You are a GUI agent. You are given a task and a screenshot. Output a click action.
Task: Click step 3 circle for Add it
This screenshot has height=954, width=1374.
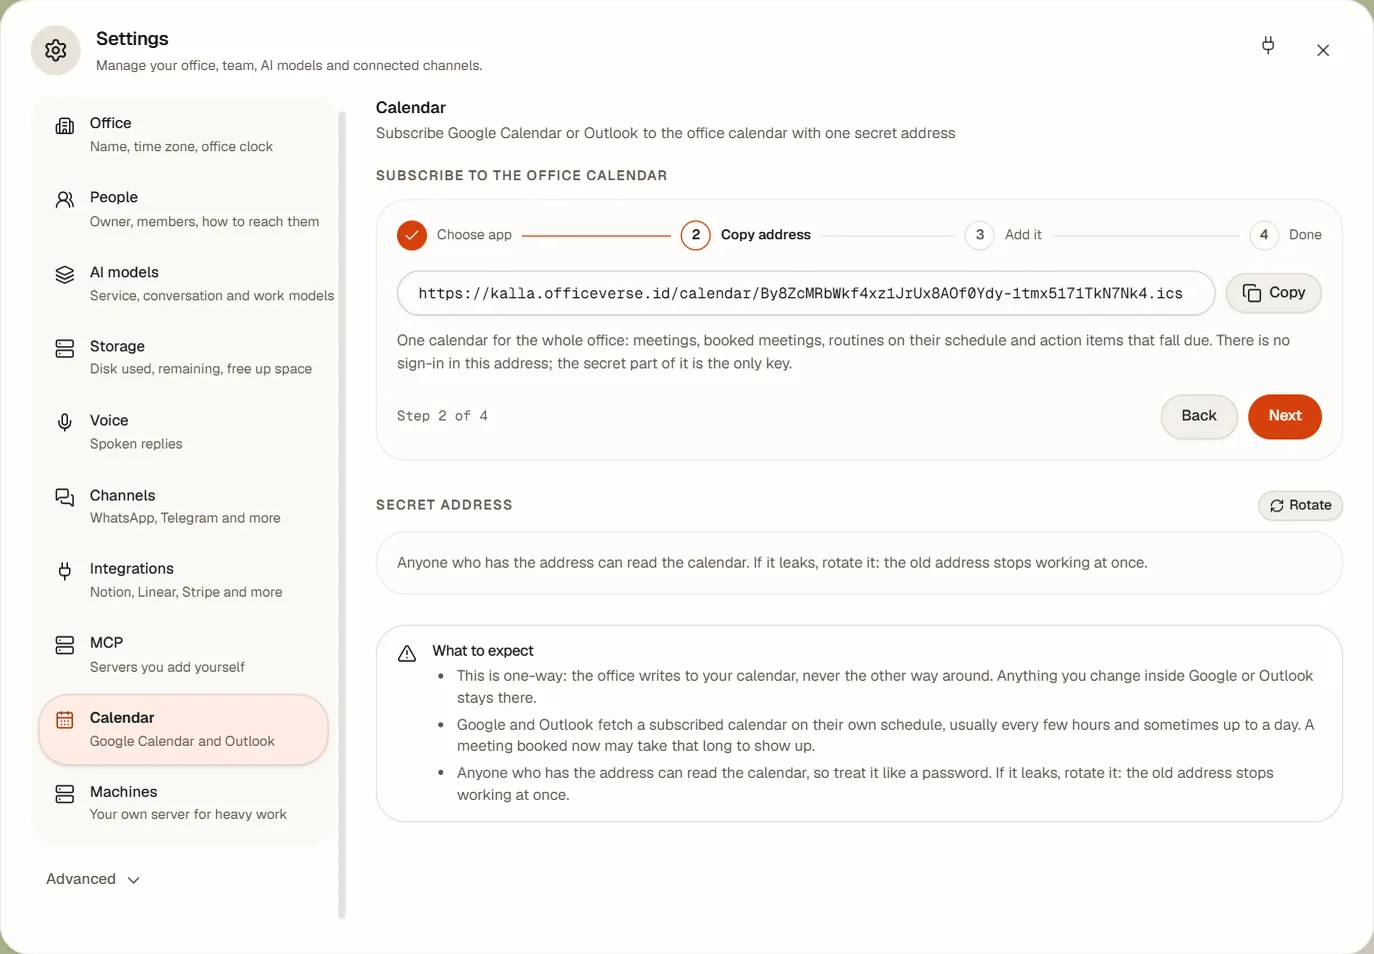(980, 235)
